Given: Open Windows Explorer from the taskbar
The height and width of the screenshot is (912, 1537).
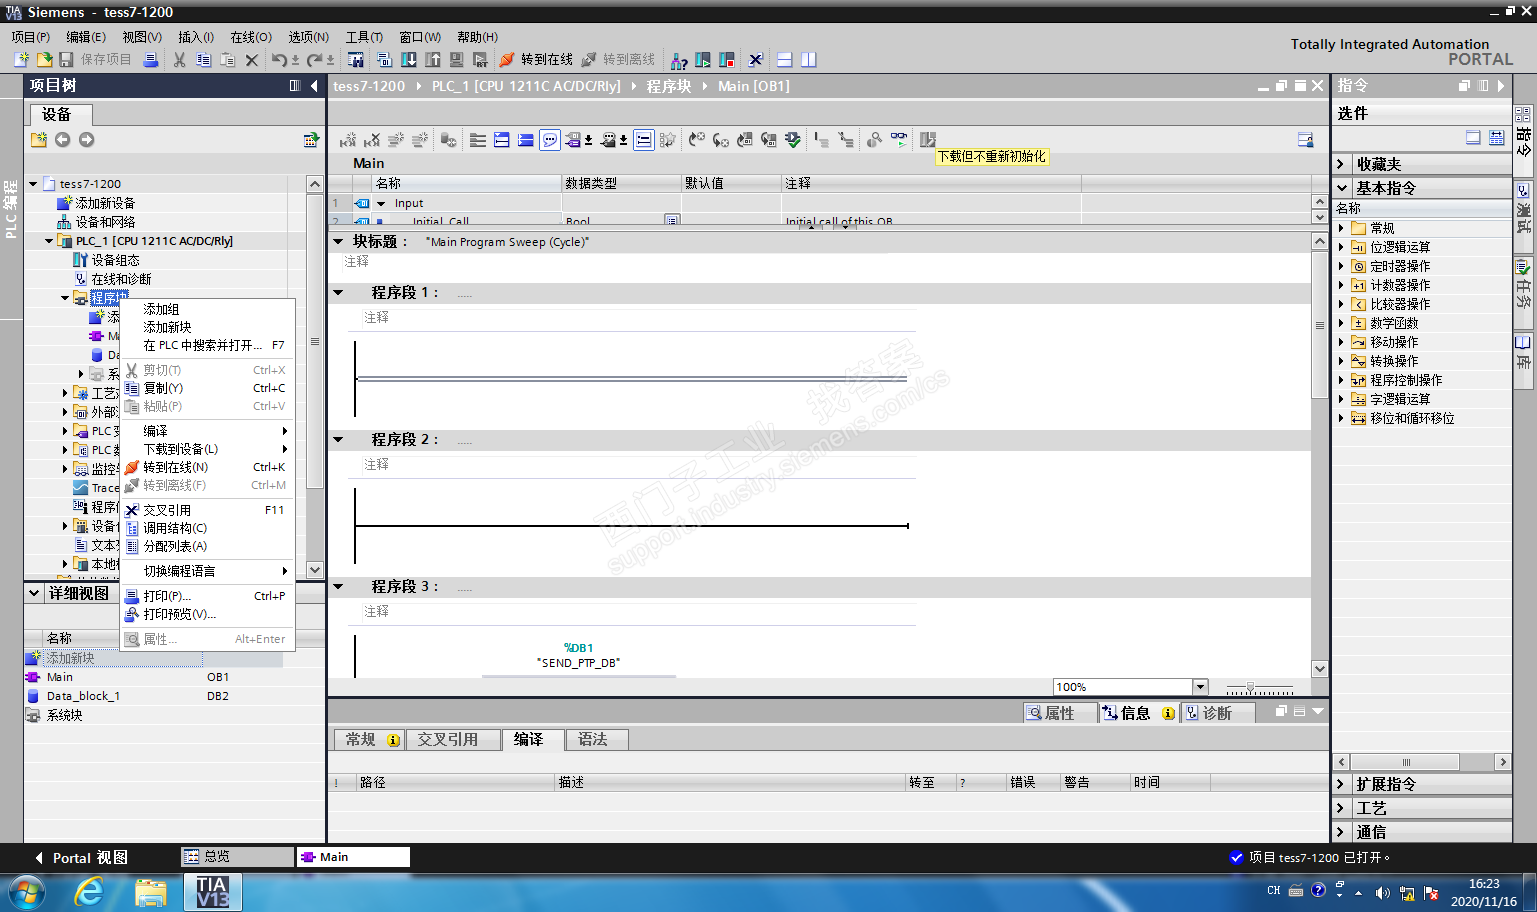Looking at the screenshot, I should coord(150,891).
